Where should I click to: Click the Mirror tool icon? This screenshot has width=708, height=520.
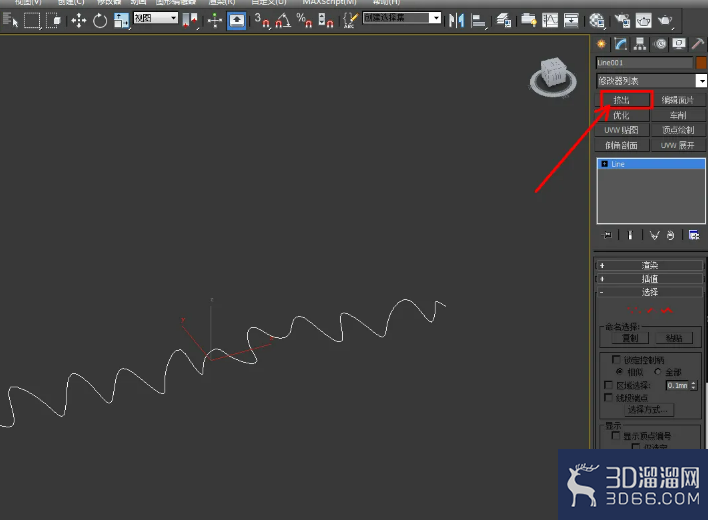(457, 20)
